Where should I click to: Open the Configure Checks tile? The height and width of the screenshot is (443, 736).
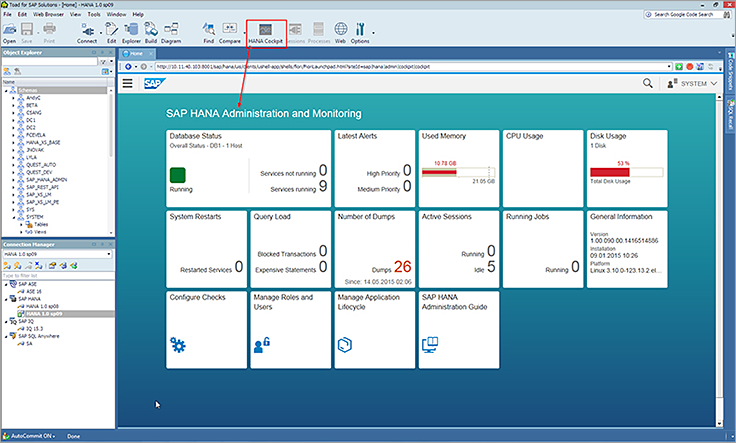207,330
